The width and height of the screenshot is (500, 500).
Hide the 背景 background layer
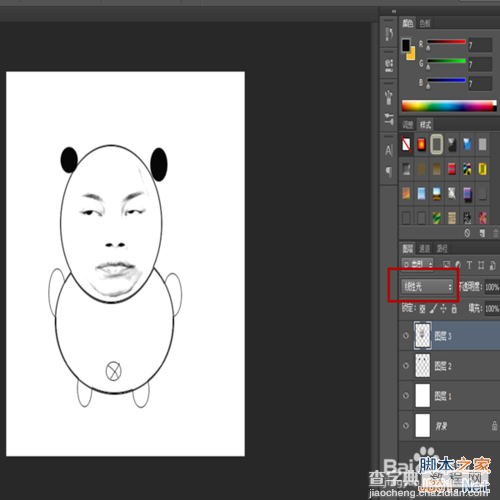coord(406,426)
